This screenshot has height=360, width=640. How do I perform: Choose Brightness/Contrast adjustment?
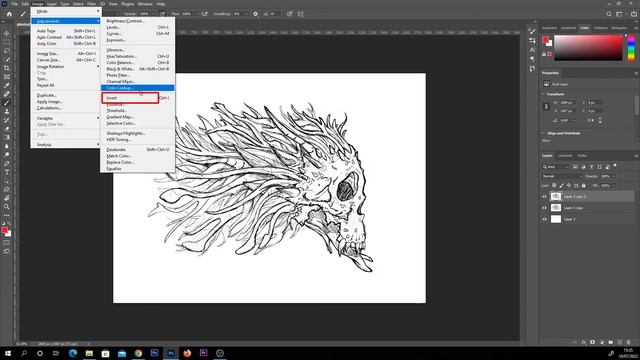(x=138, y=21)
